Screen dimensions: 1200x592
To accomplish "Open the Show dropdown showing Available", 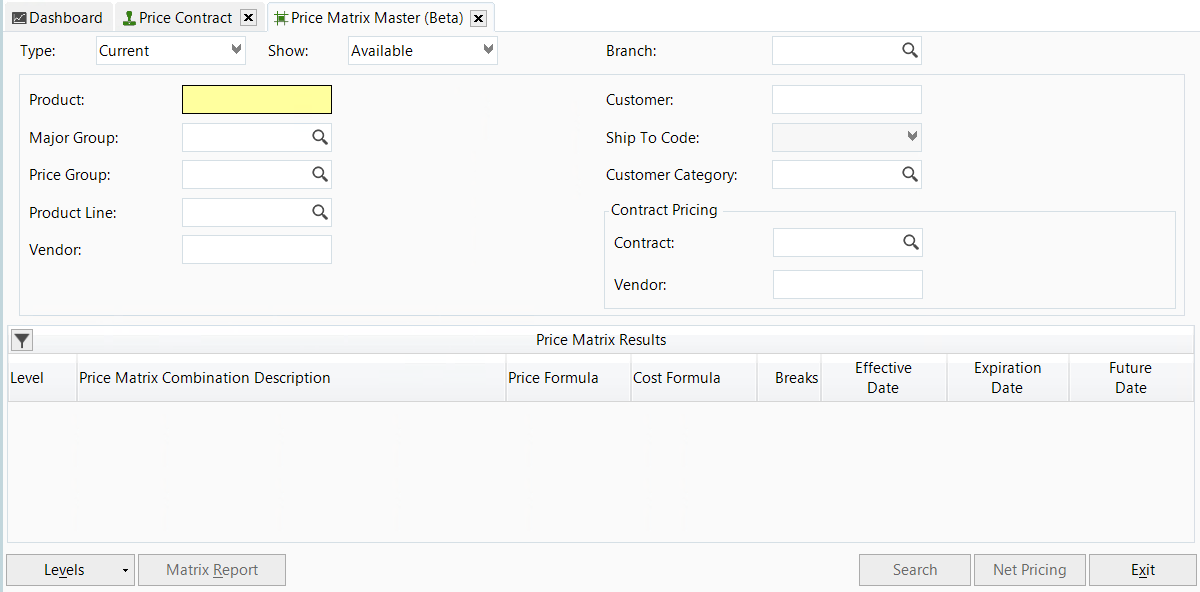I will pos(488,50).
